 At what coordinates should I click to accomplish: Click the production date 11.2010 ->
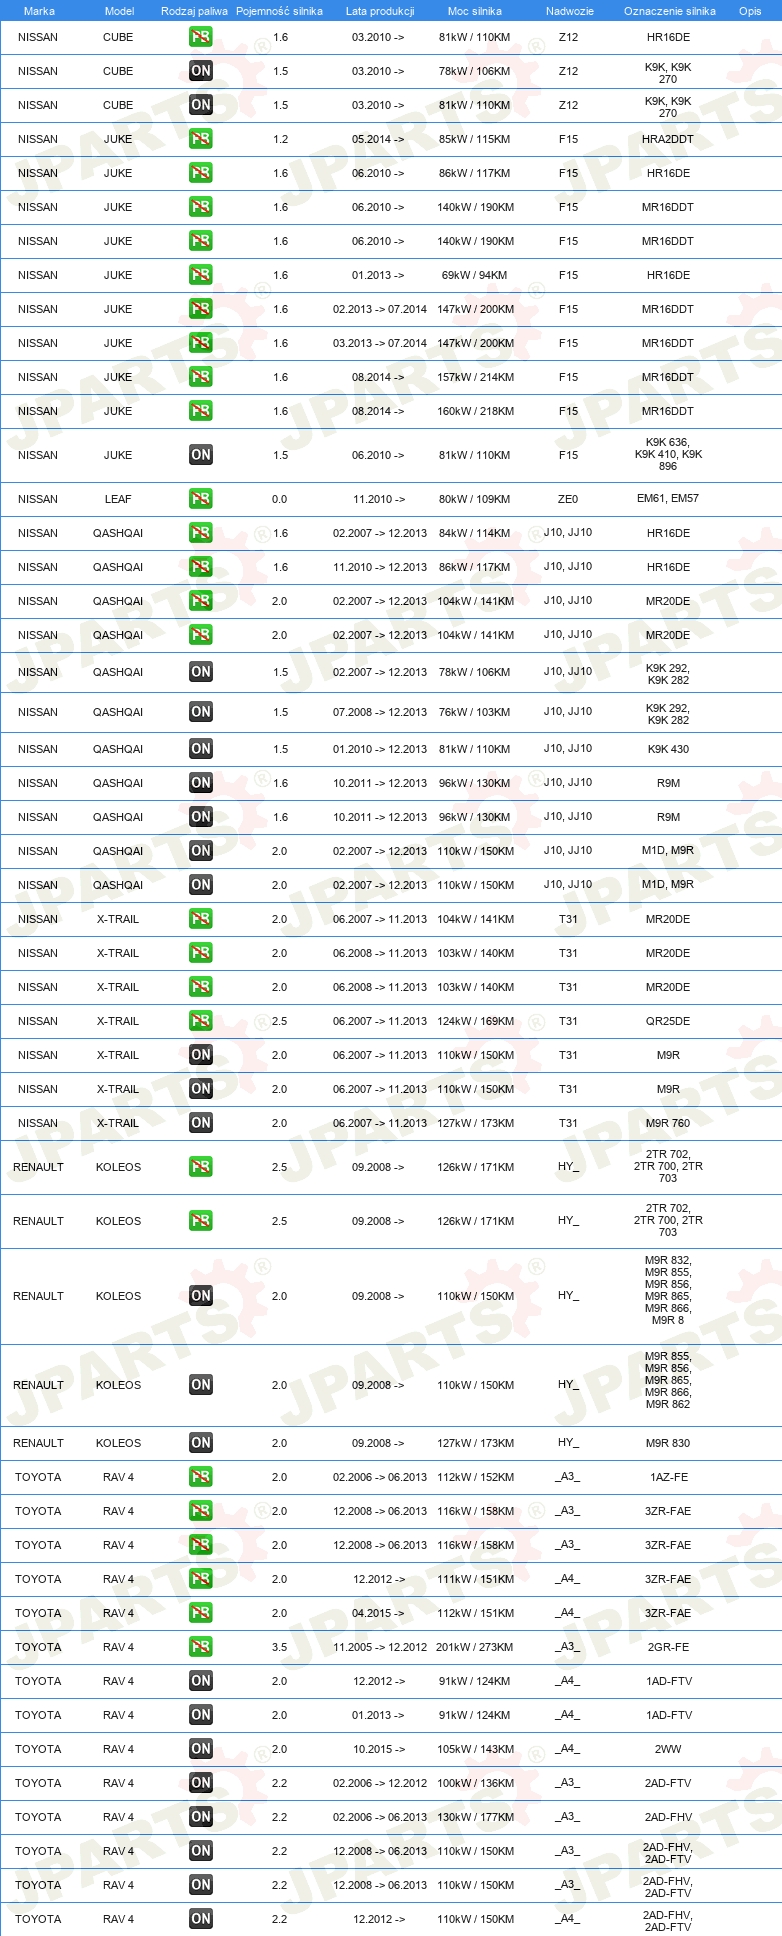point(379,499)
